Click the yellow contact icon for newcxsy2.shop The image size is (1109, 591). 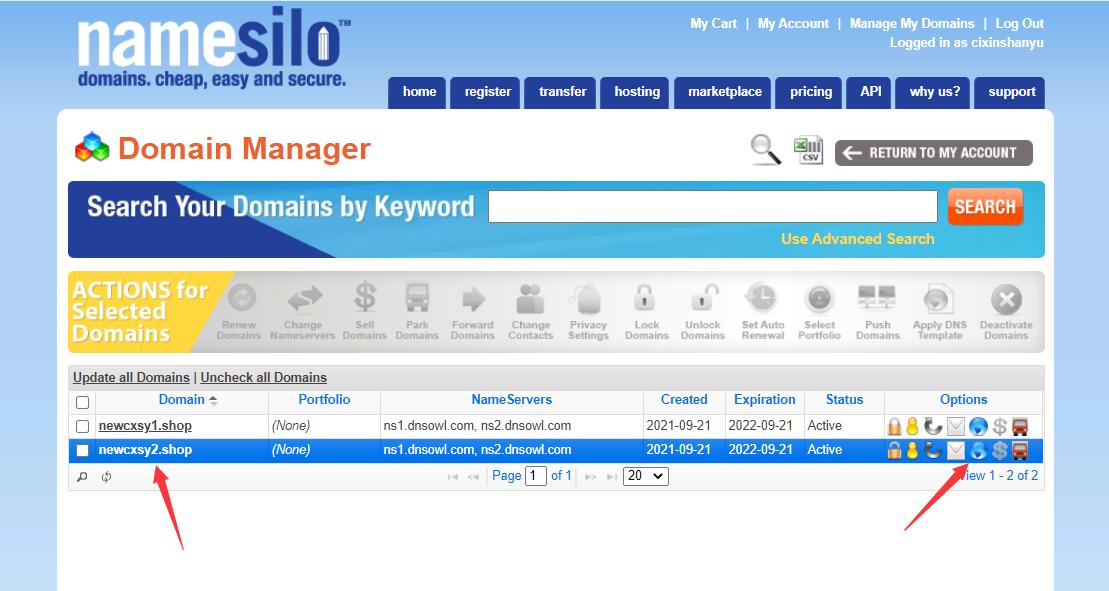912,450
